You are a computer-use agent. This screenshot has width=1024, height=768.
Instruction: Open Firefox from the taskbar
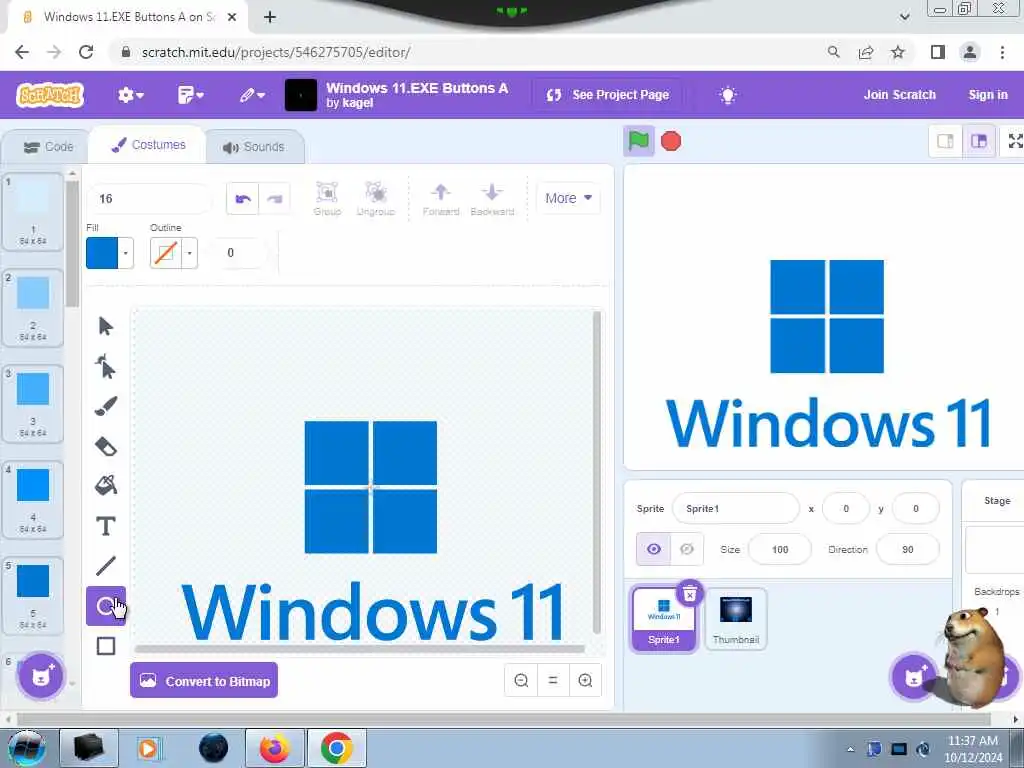click(274, 748)
